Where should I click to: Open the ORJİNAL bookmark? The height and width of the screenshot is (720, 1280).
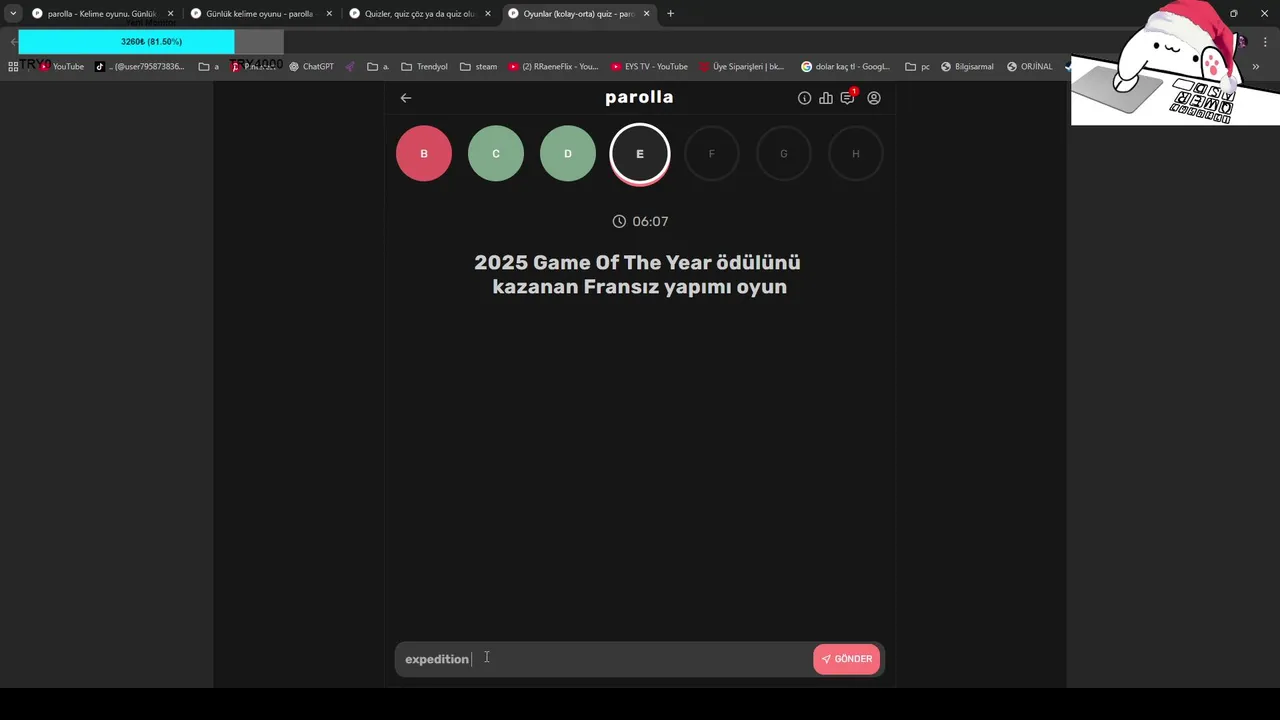(x=1029, y=66)
